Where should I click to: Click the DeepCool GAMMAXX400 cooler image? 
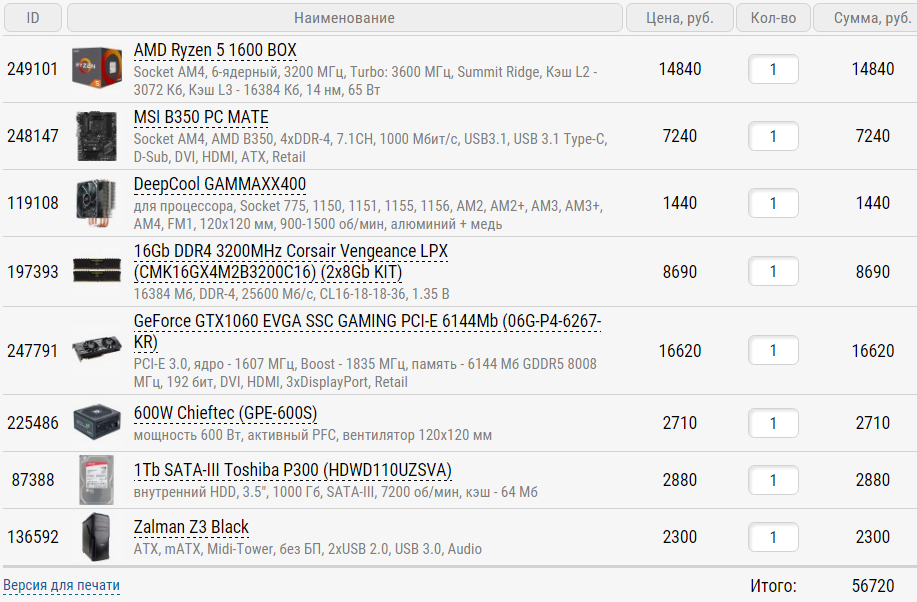[97, 202]
